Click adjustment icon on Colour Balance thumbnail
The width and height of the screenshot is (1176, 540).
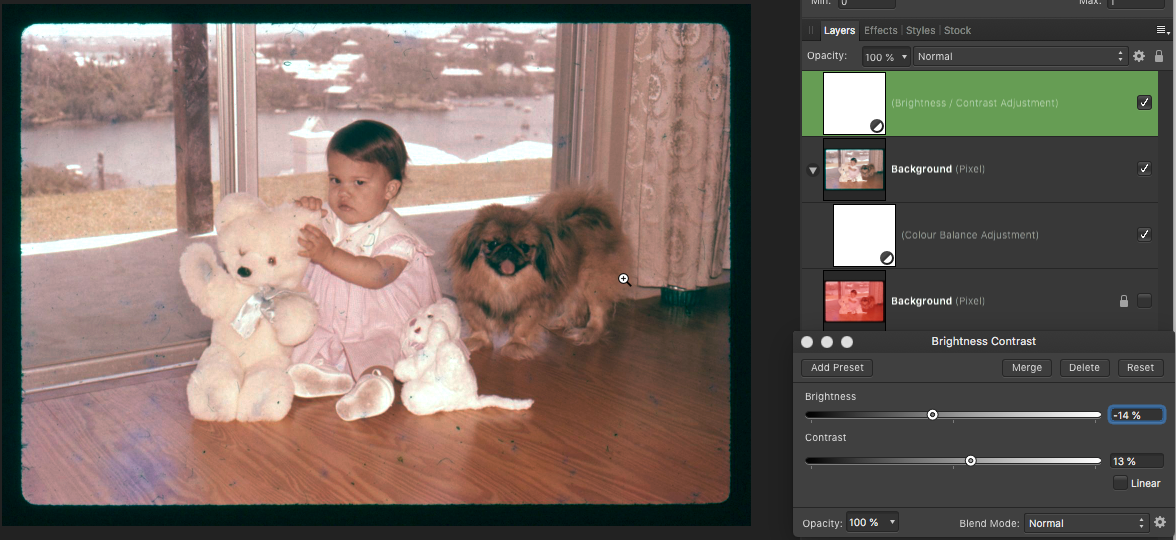coord(886,258)
